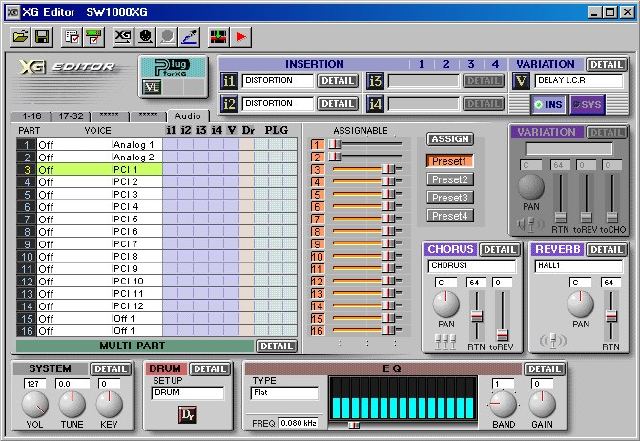Screen dimensions: 640x441
Task: Open the EQ DETAIL button
Action: coord(544,369)
